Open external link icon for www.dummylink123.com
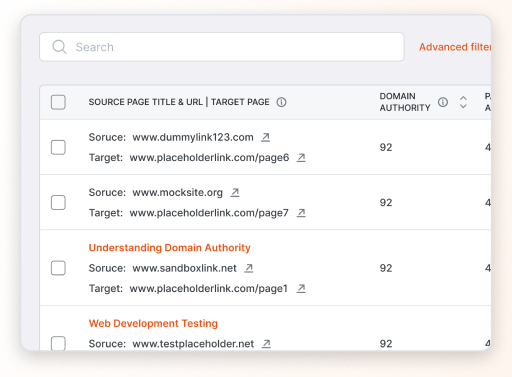The image size is (512, 377). pos(265,137)
